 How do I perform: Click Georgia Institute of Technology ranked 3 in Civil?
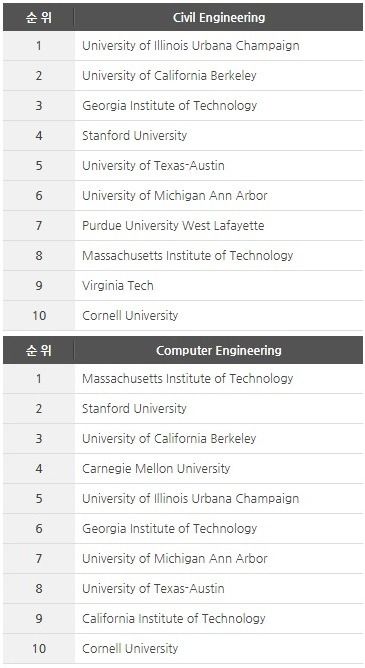(x=170, y=105)
